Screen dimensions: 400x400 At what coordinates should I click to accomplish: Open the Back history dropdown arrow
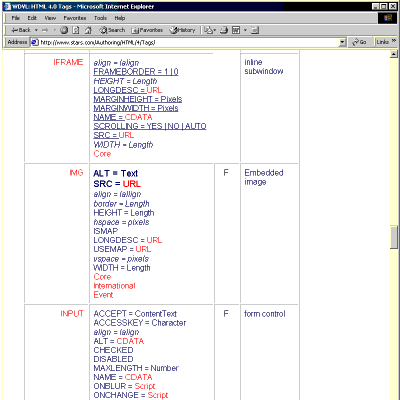[x=36, y=30]
